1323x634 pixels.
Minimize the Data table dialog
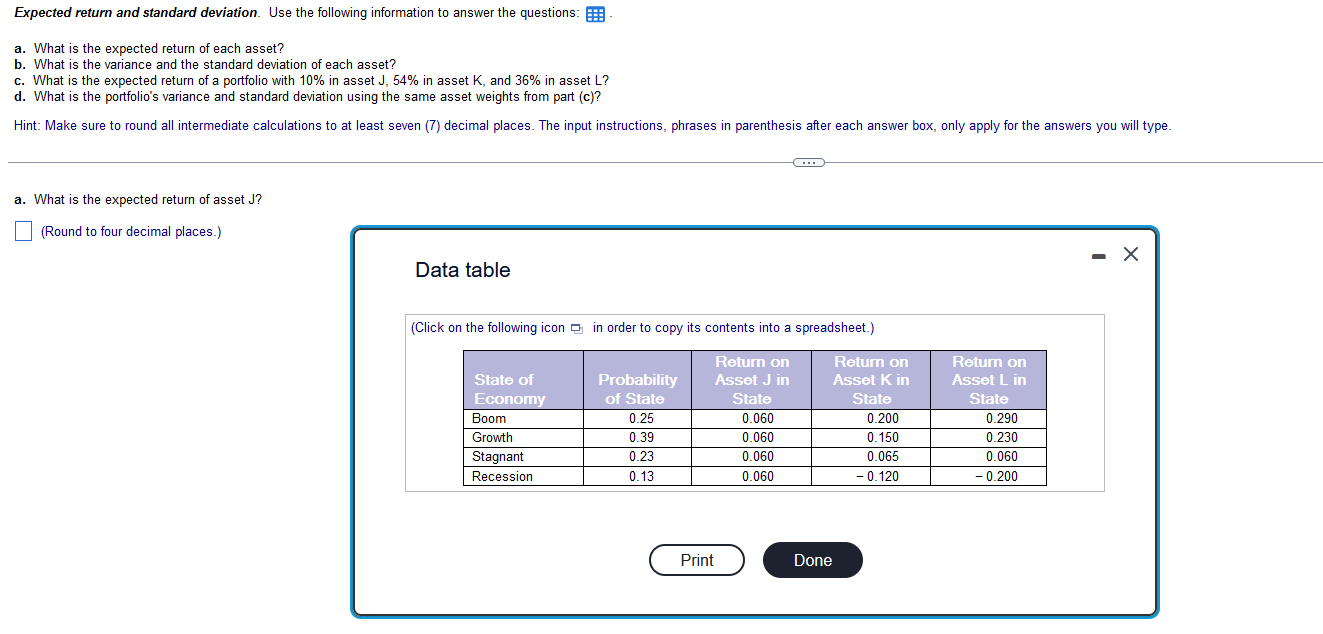1097,255
